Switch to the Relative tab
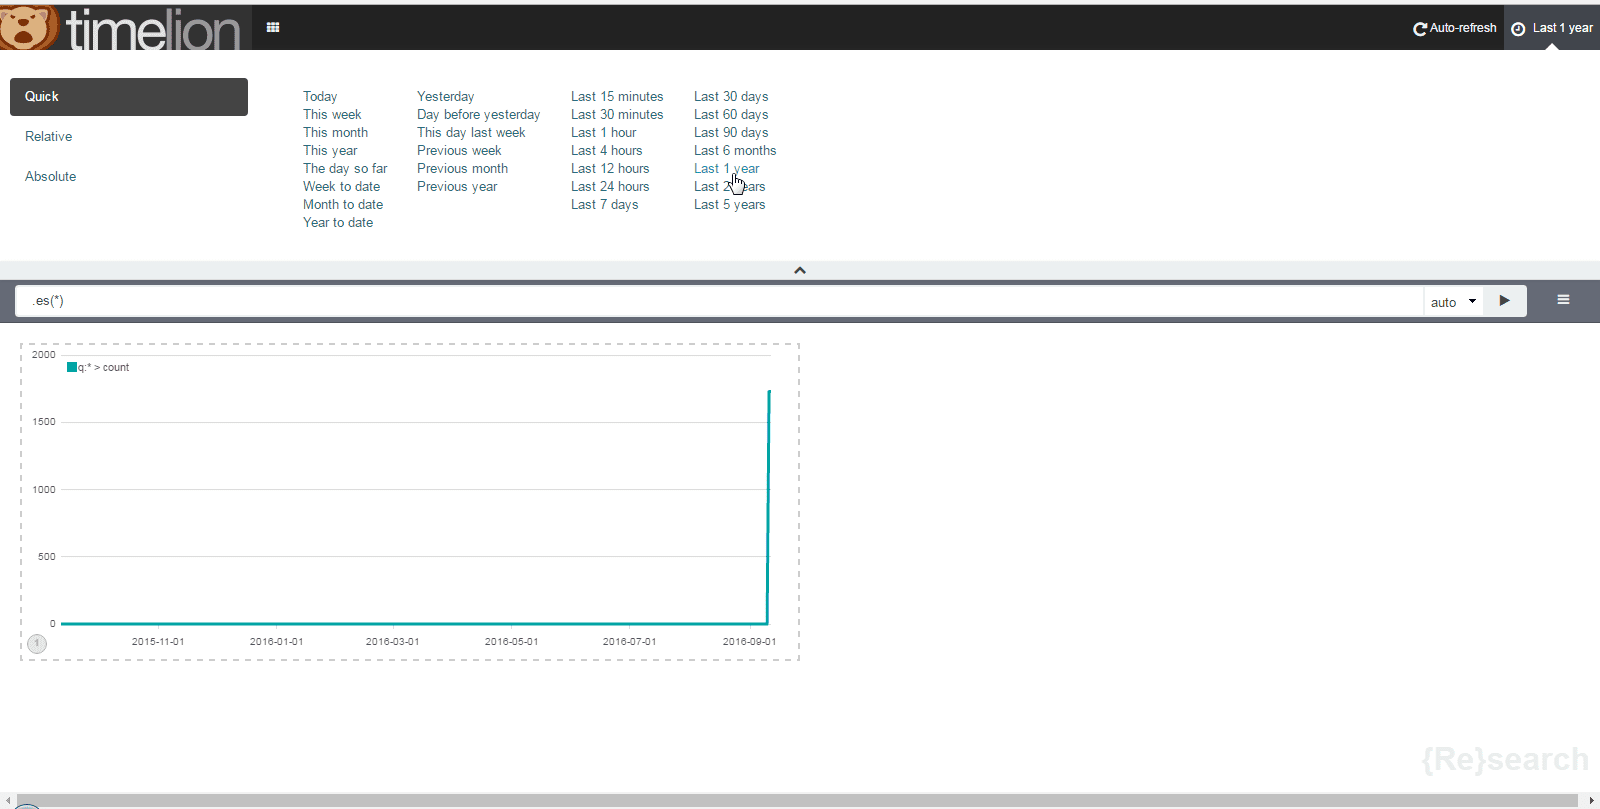 coord(49,137)
